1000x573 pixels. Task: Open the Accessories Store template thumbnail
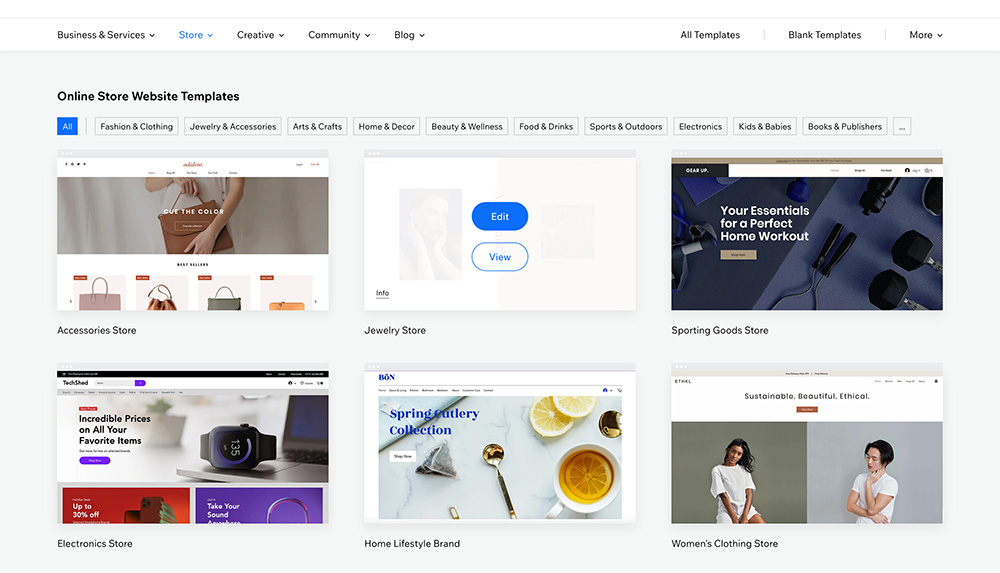click(x=192, y=232)
